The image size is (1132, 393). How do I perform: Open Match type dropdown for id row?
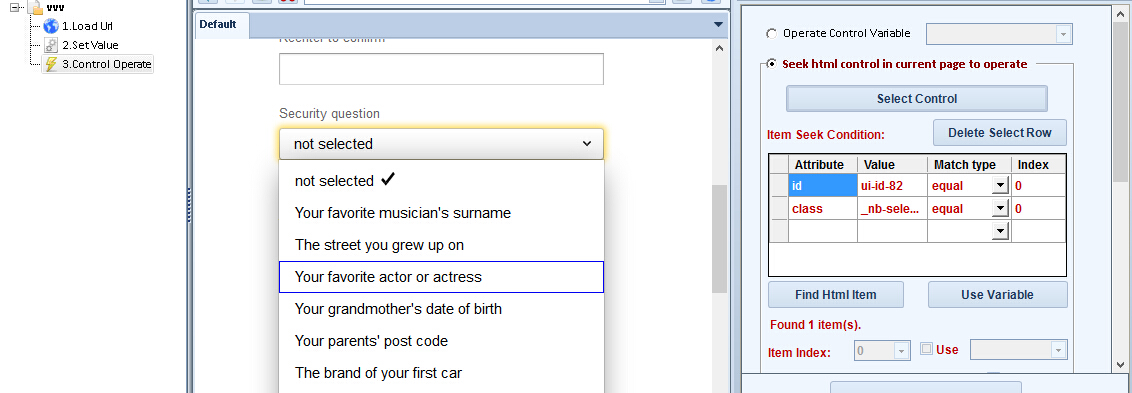pos(999,186)
